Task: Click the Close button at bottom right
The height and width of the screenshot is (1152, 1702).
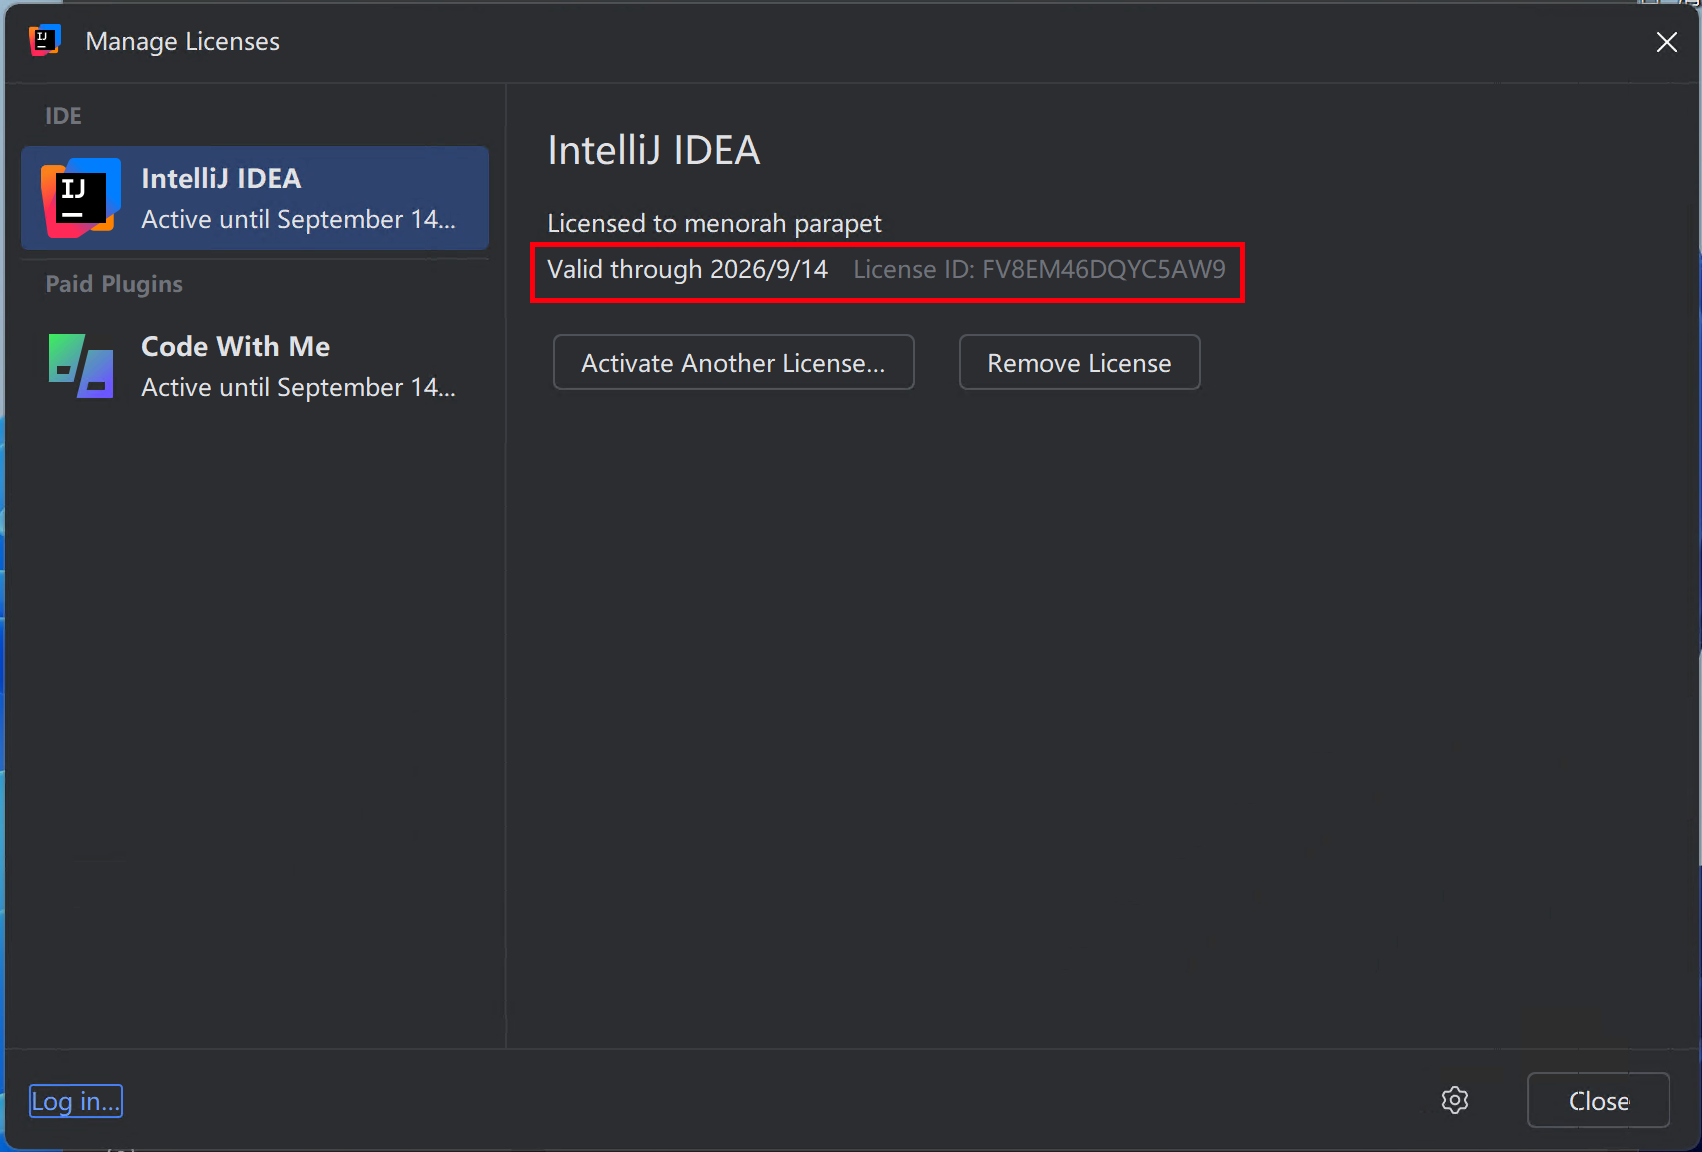Action: click(1598, 1100)
